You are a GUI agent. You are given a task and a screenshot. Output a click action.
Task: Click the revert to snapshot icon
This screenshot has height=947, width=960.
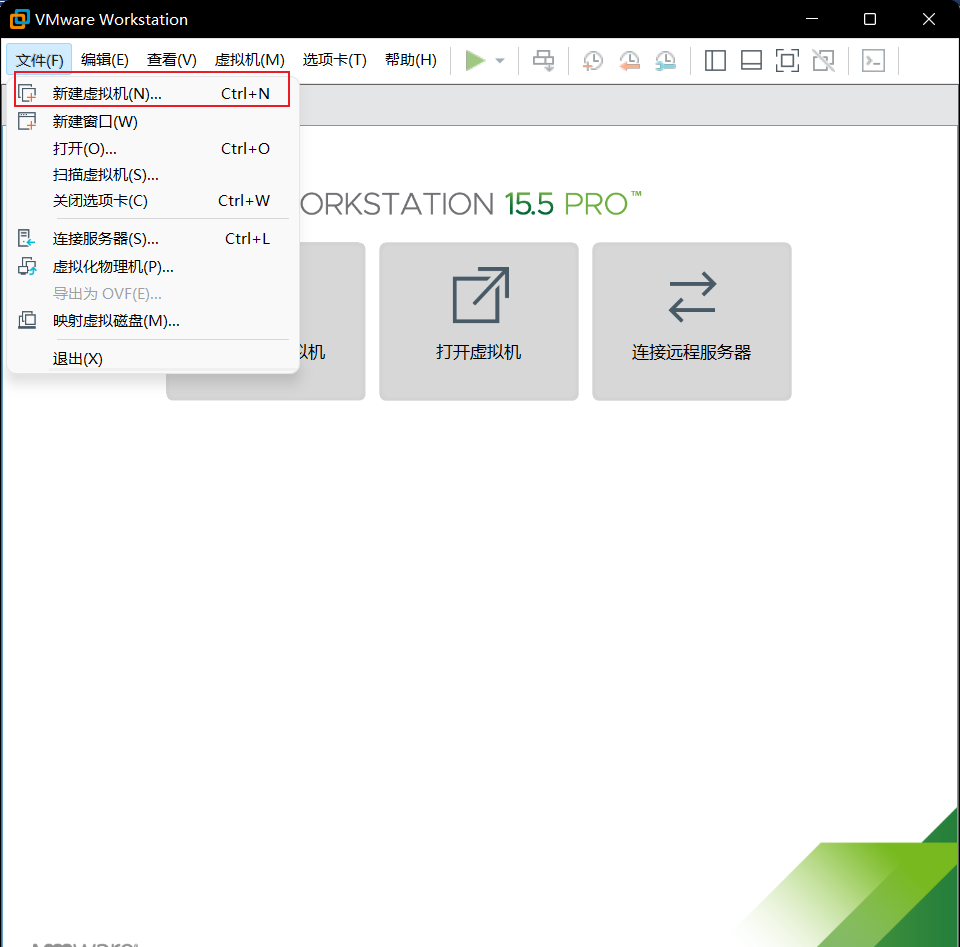(629, 61)
